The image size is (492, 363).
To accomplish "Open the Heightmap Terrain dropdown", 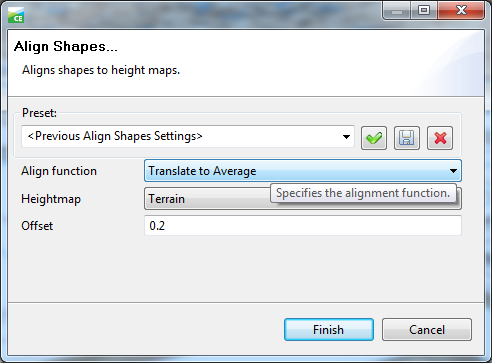I will pyautogui.click(x=303, y=199).
